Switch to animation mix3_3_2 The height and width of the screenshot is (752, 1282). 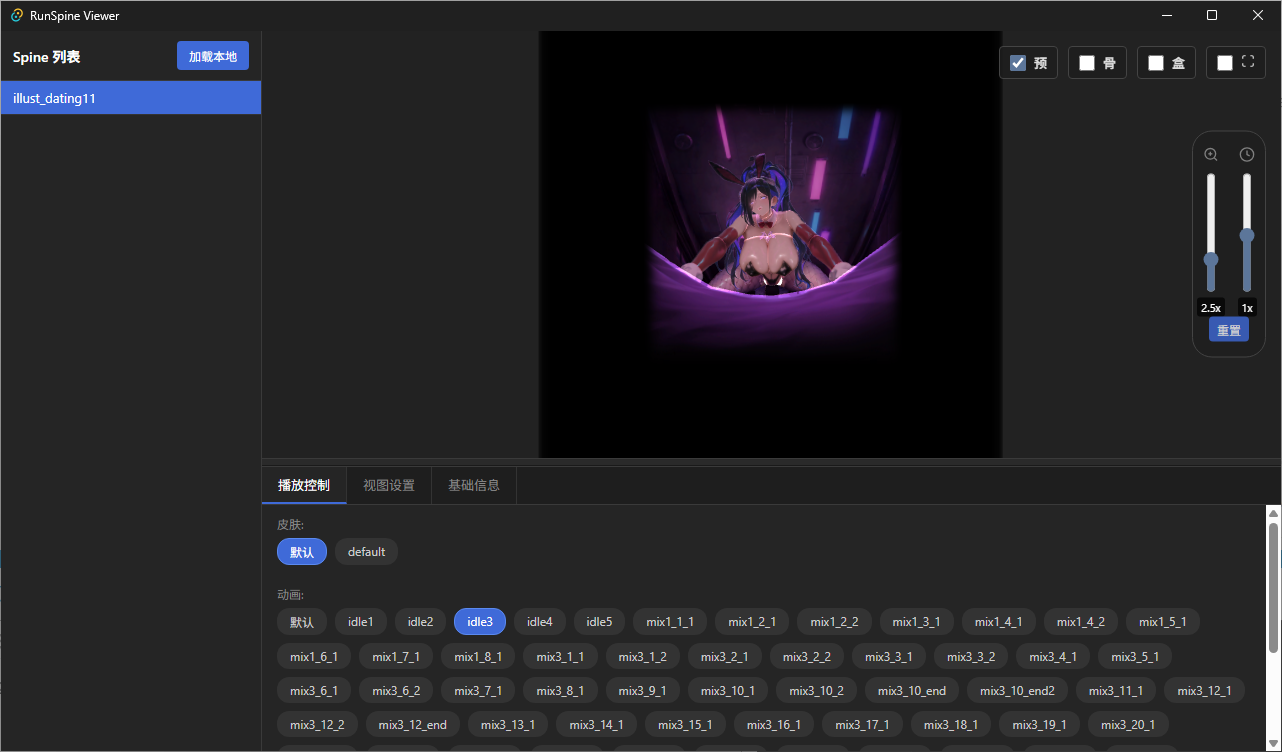pos(971,657)
